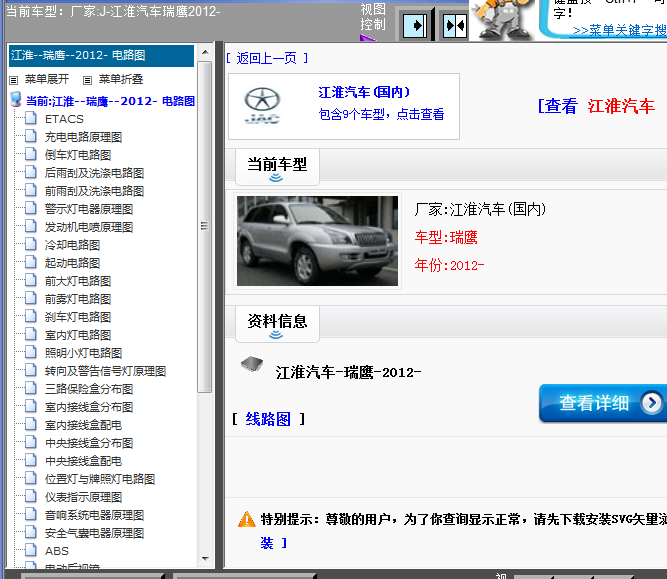Open 室内灯电路图 diagram

[x=78, y=335]
